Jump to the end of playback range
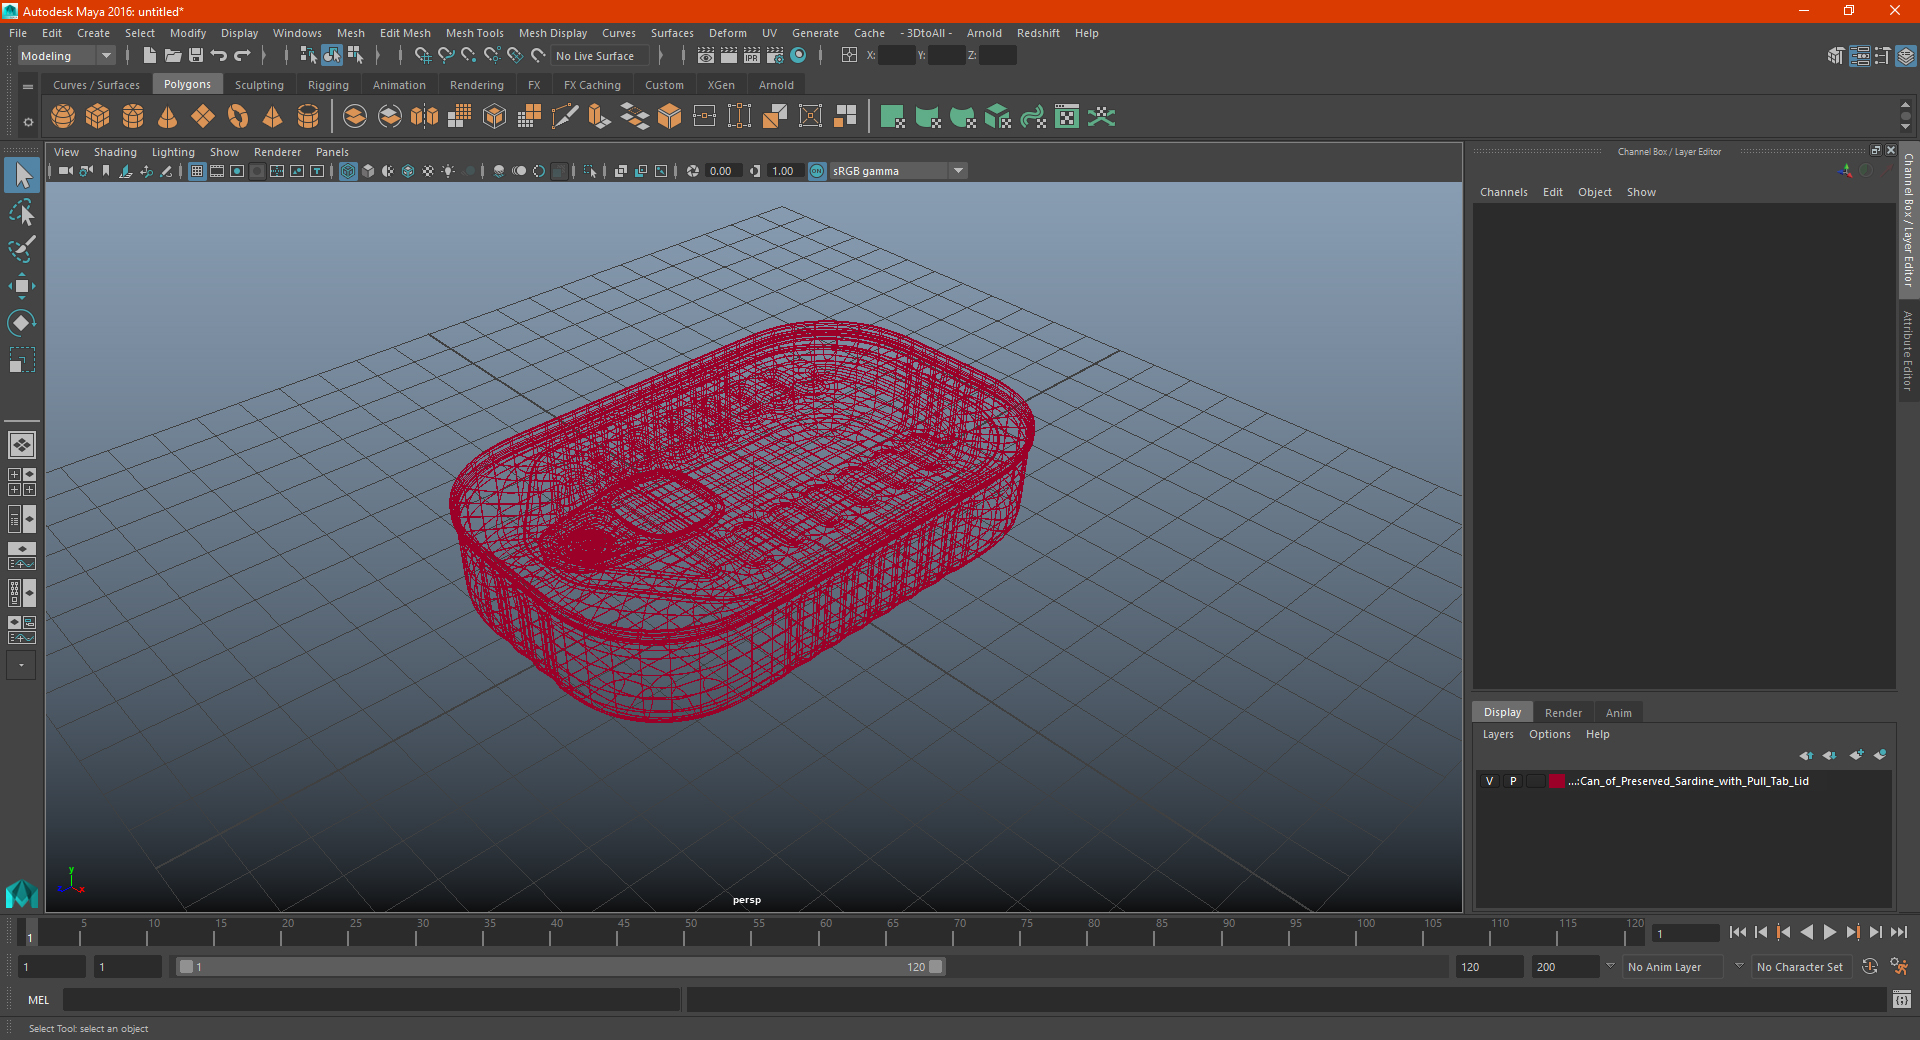Image resolution: width=1920 pixels, height=1040 pixels. tap(1899, 932)
